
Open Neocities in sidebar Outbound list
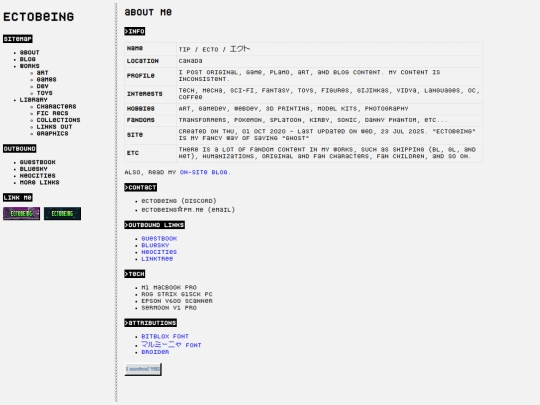point(38,175)
